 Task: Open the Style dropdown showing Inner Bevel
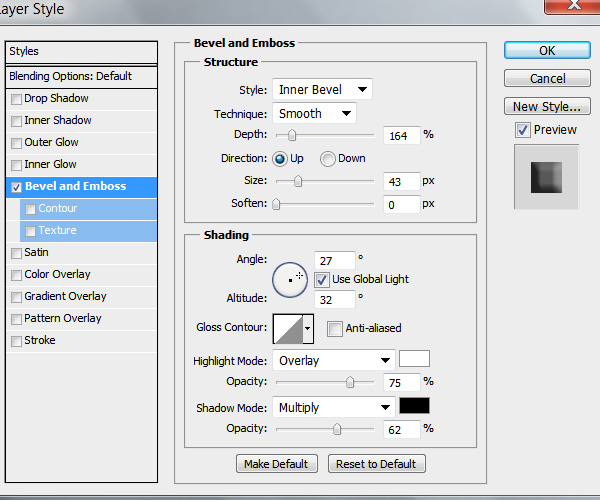322,90
